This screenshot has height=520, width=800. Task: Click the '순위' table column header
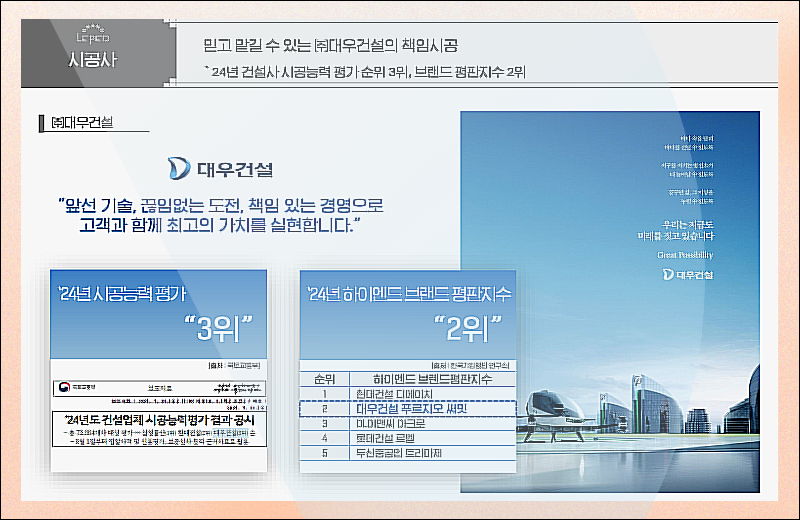324,379
